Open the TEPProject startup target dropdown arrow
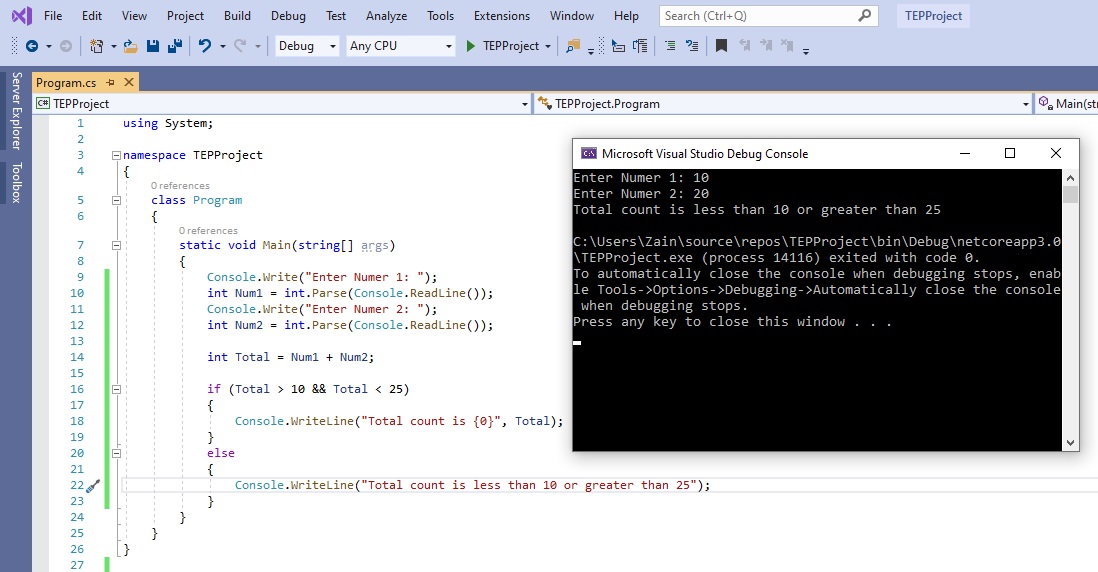Viewport: 1098px width, 572px height. point(548,47)
